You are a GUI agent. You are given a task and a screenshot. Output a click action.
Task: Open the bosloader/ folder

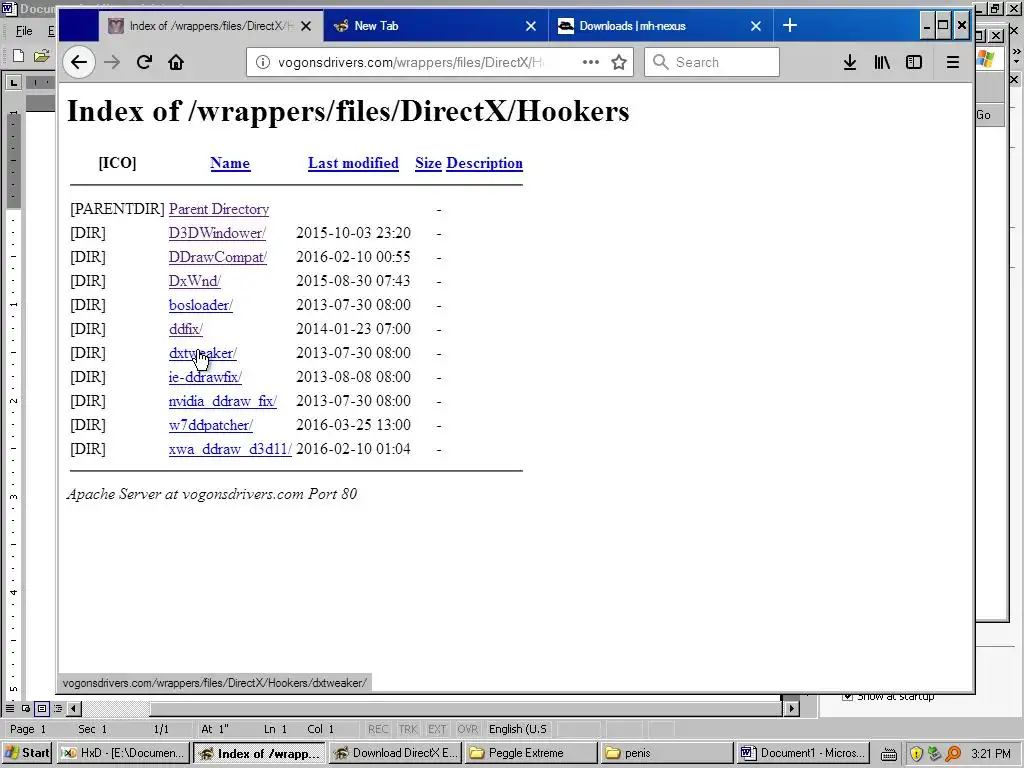(200, 305)
